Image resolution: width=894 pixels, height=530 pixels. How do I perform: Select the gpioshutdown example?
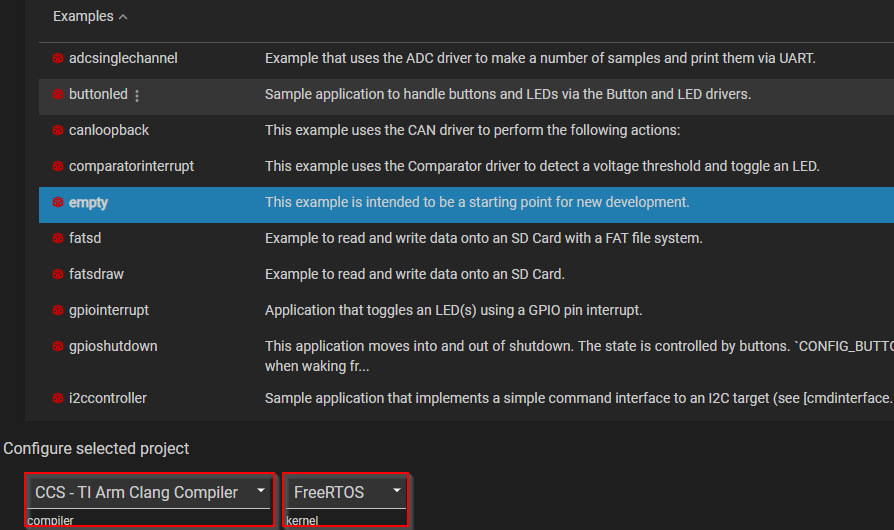[x=112, y=346]
